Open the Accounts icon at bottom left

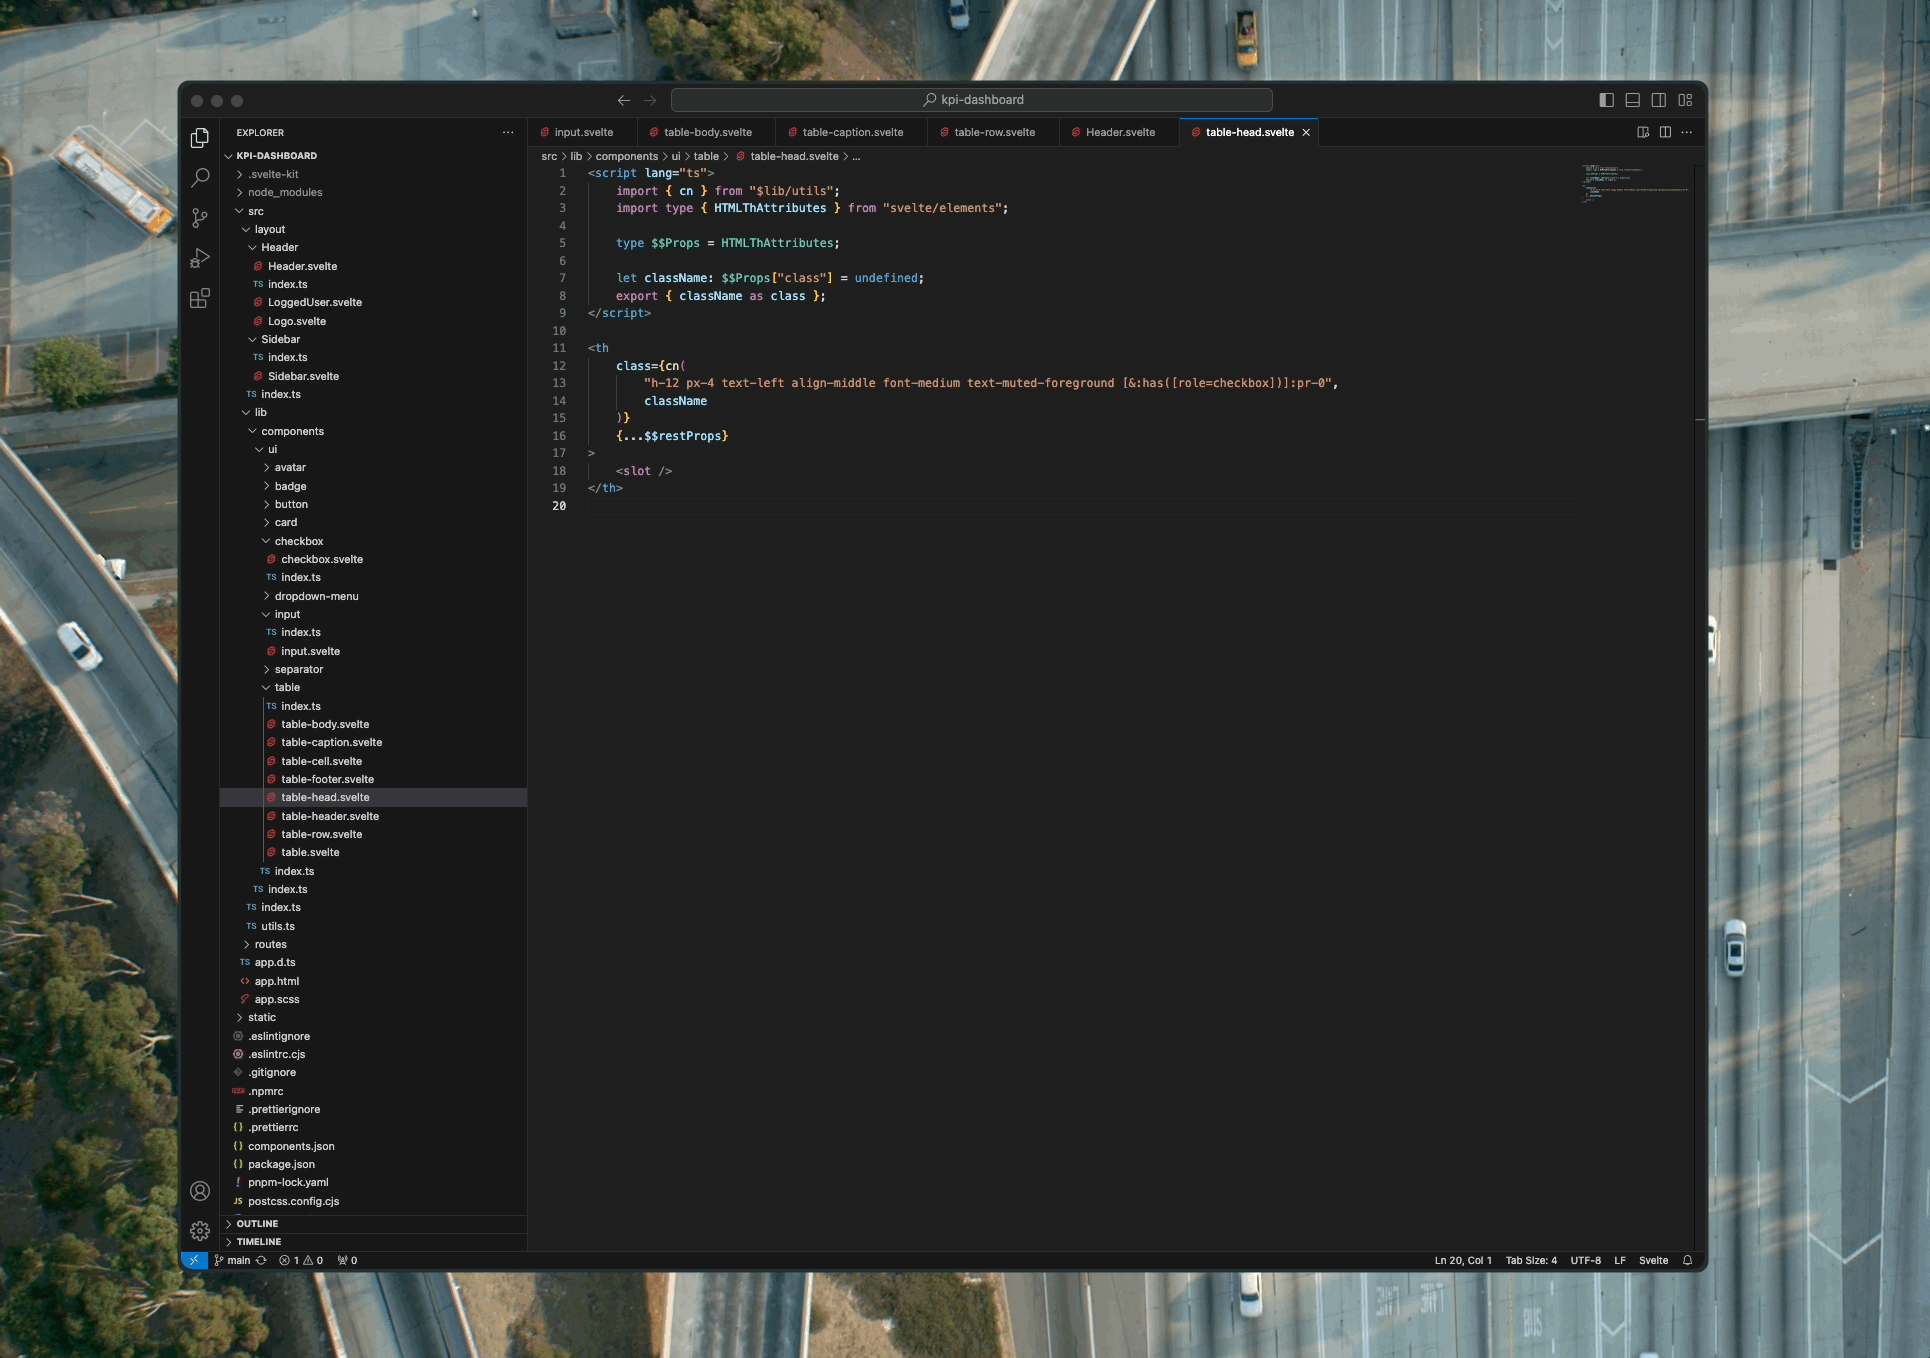(x=200, y=1192)
